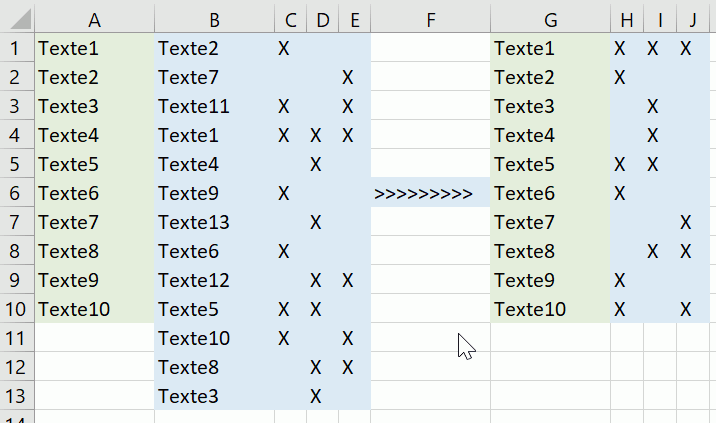Select column J header

point(693,19)
